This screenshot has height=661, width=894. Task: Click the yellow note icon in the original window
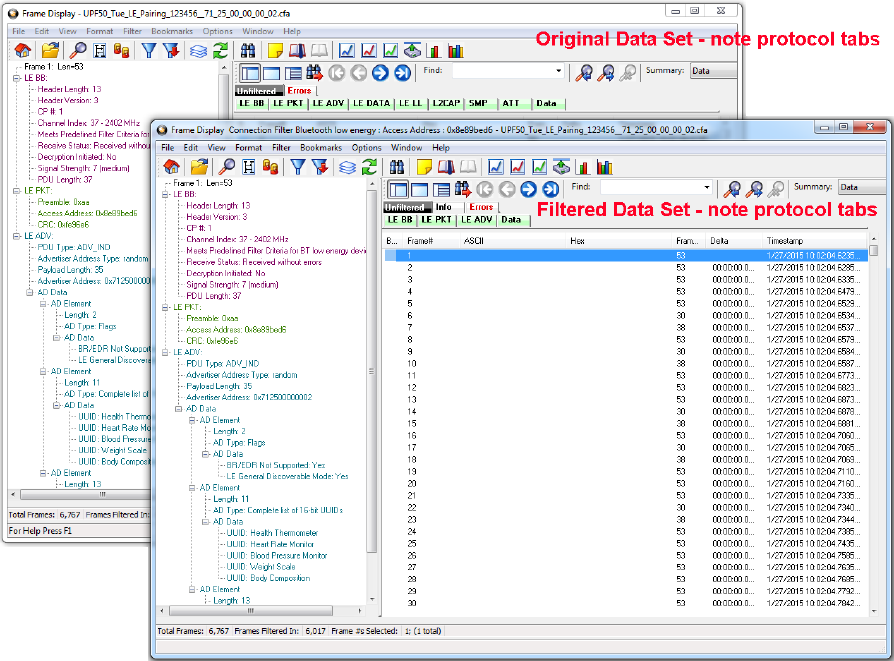[273, 50]
